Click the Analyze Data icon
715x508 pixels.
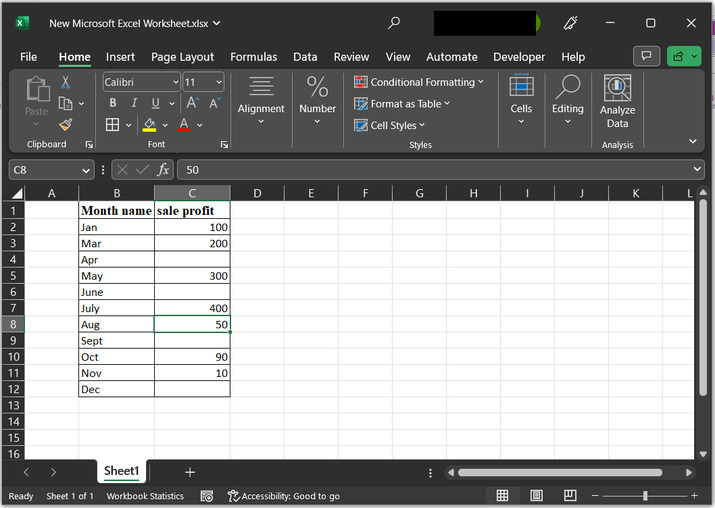coord(617,89)
